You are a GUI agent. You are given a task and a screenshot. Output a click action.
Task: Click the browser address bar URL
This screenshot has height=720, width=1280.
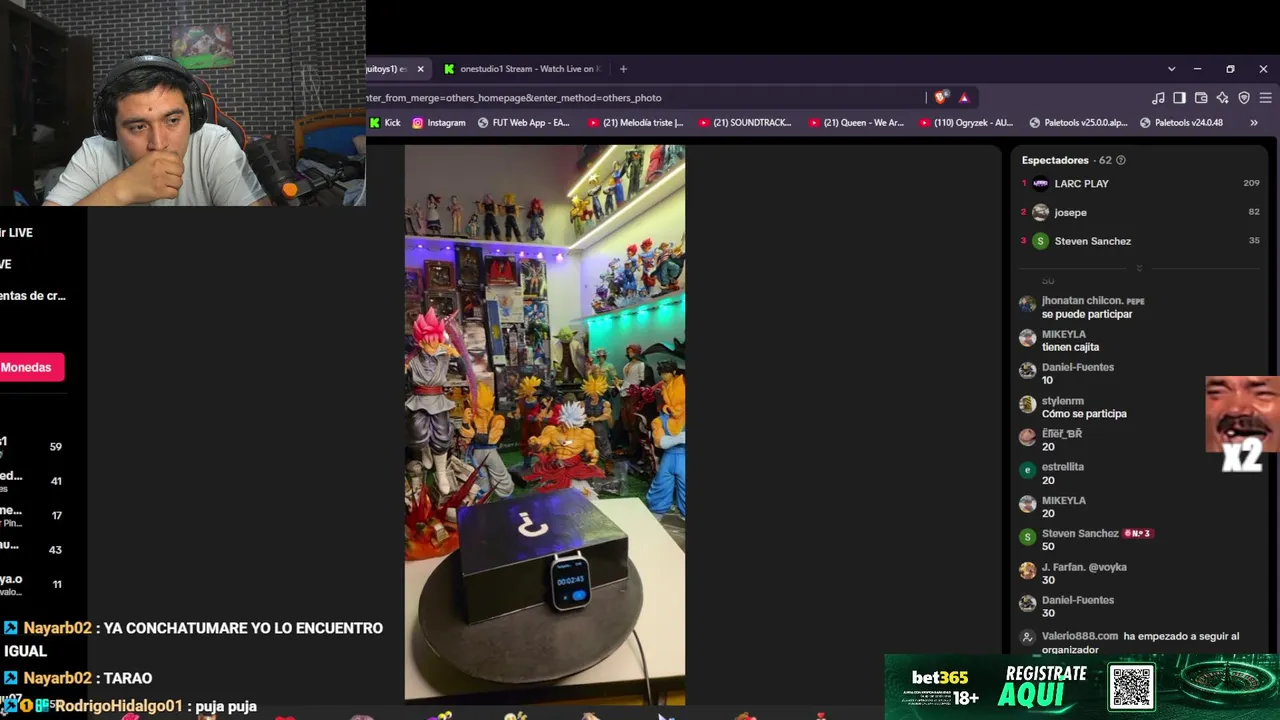(x=514, y=98)
